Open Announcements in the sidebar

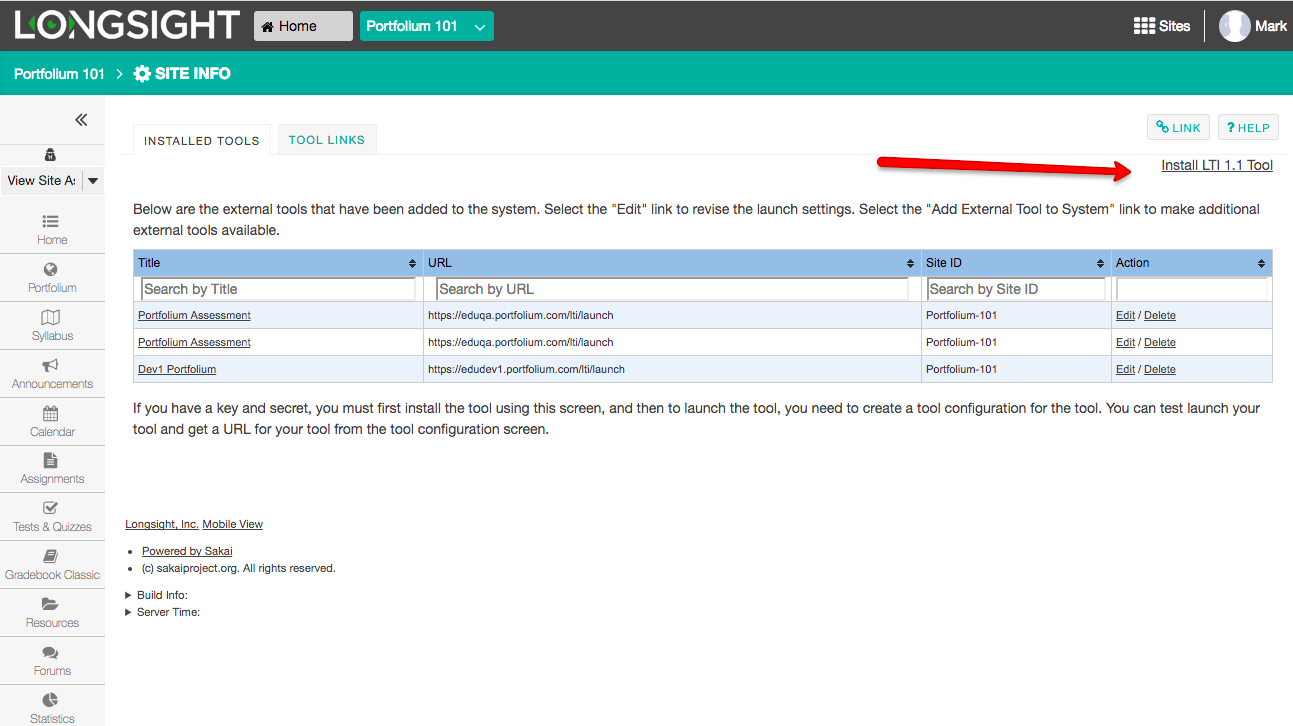(x=52, y=374)
